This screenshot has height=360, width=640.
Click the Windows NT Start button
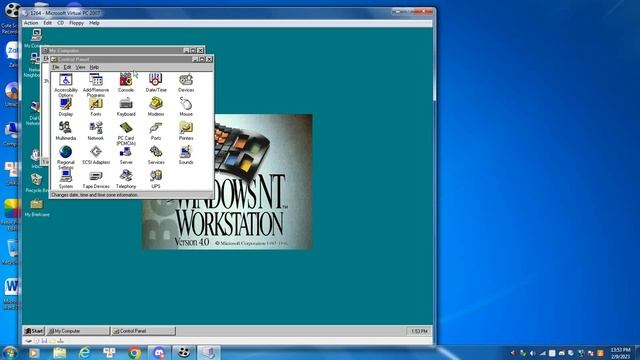point(34,331)
